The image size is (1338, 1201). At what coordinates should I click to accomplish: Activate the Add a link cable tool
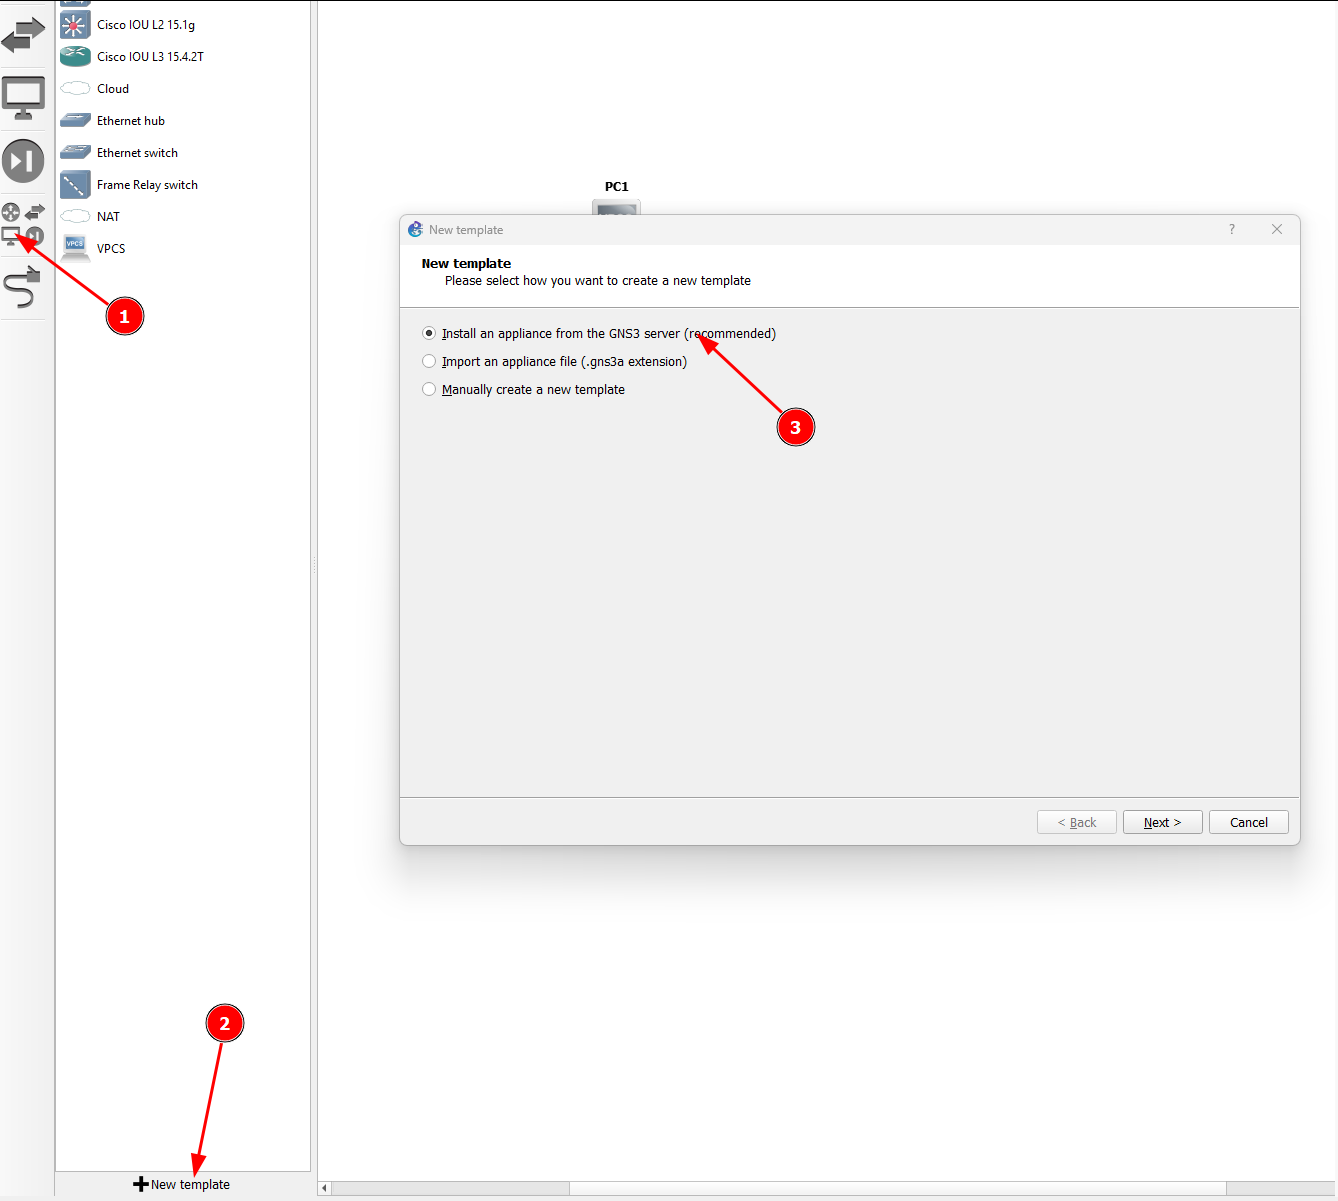pos(23,288)
